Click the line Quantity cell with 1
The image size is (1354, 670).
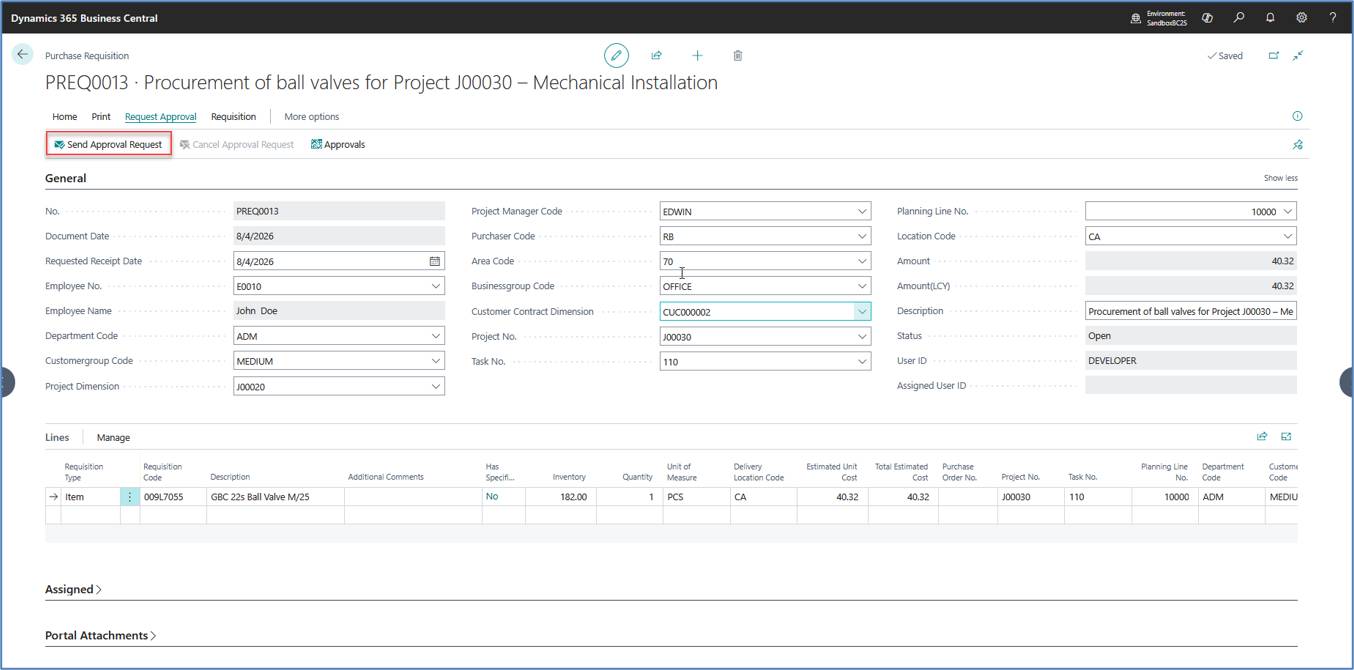(x=628, y=497)
